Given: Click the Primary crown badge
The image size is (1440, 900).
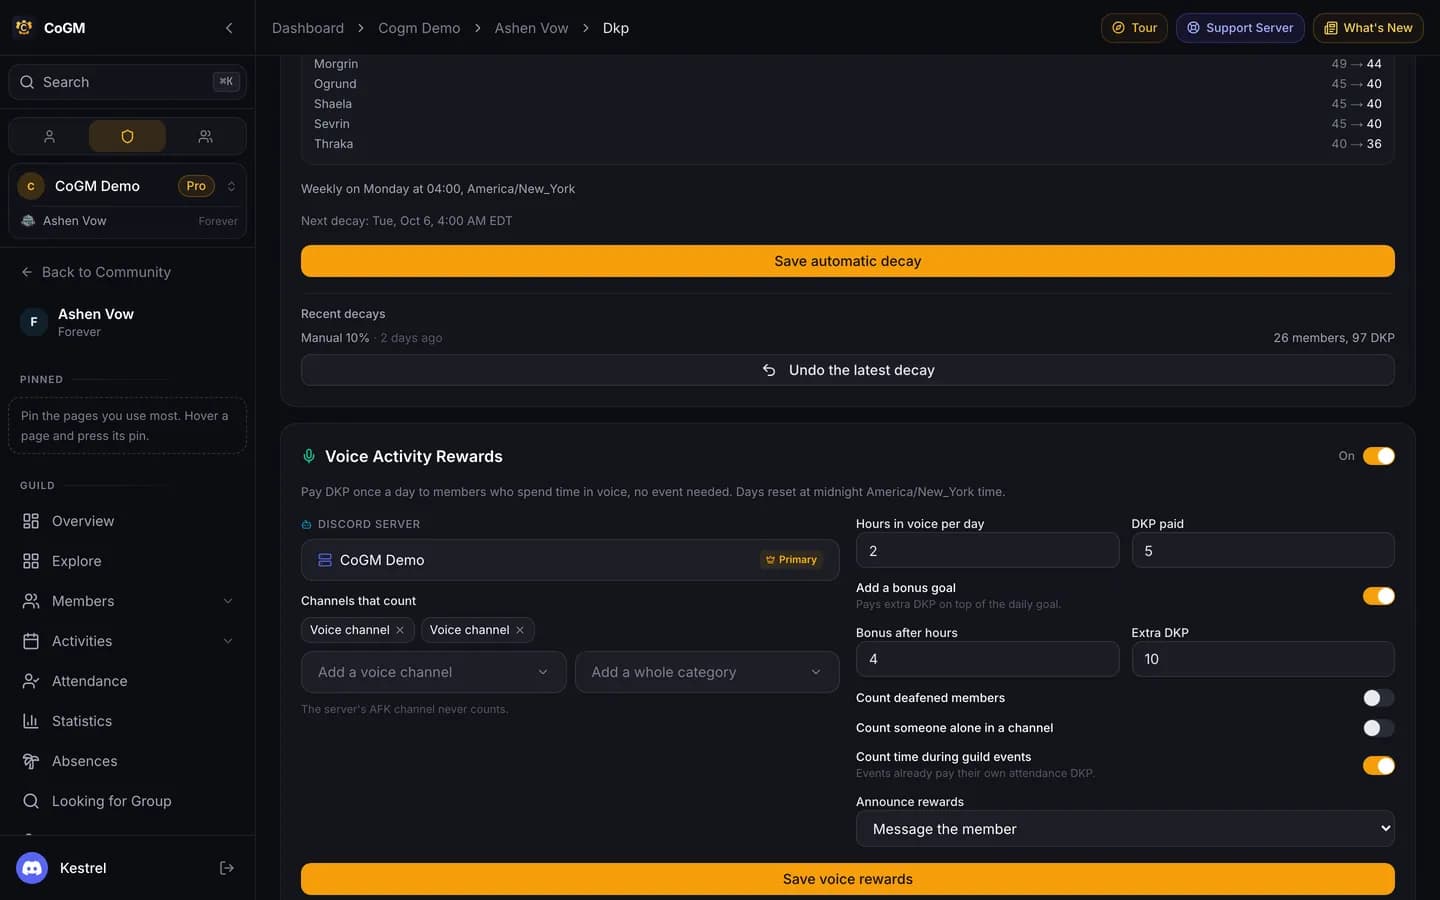Looking at the screenshot, I should pos(791,560).
